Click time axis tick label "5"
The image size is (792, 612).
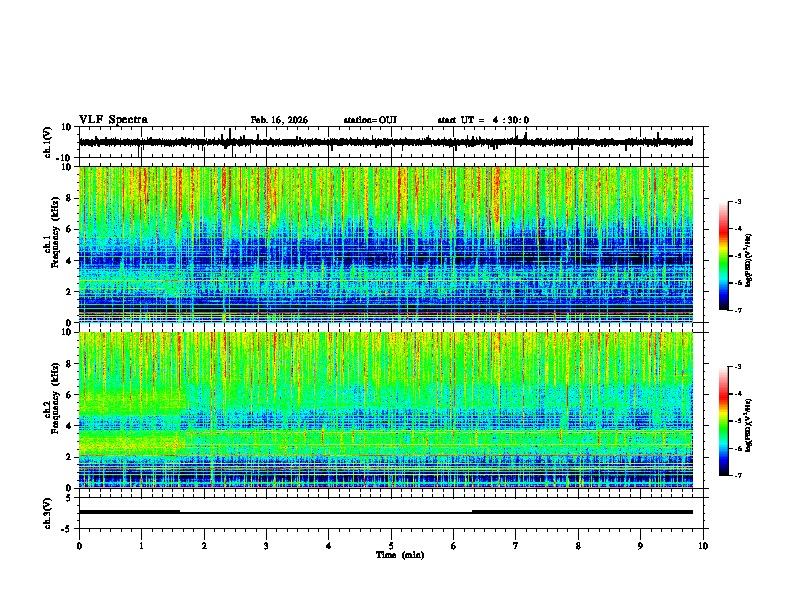tap(391, 546)
